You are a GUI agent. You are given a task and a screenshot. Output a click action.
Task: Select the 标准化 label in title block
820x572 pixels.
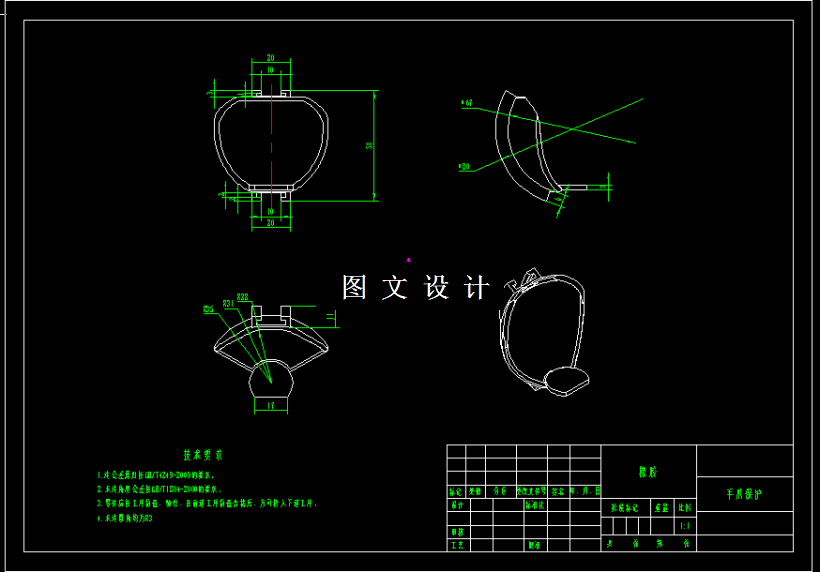click(x=534, y=505)
